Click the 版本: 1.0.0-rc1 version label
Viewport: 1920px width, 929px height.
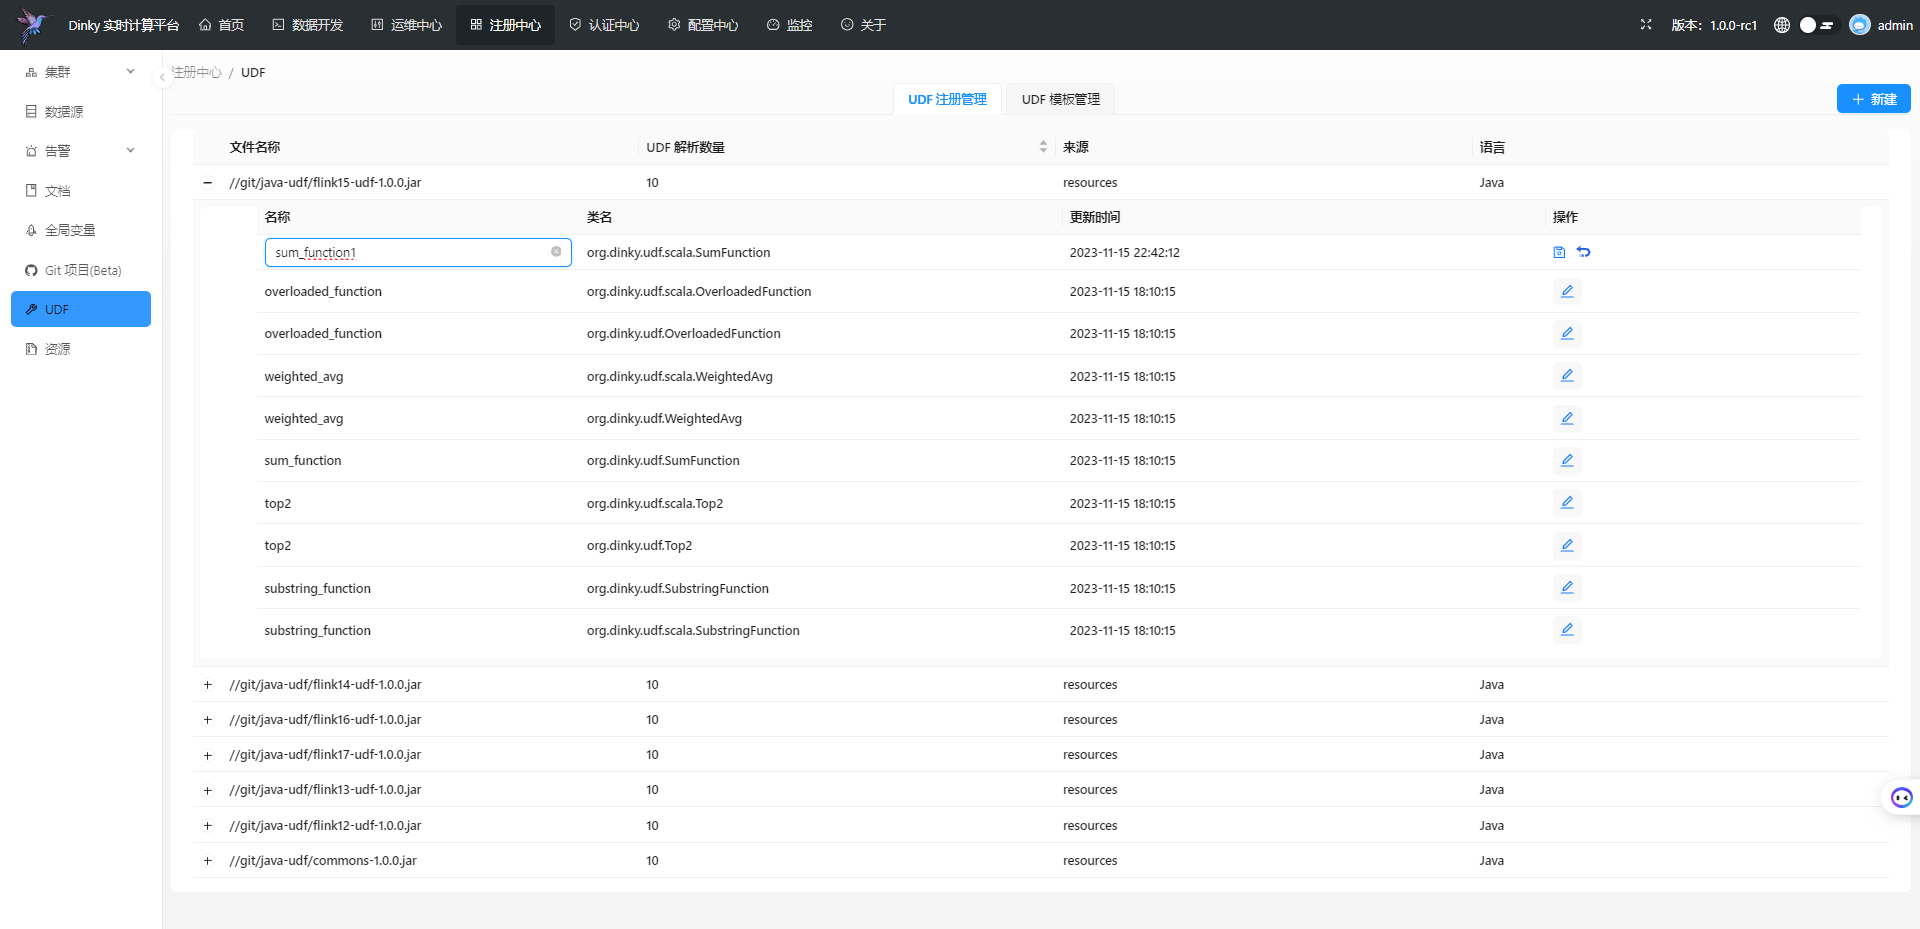click(1714, 25)
